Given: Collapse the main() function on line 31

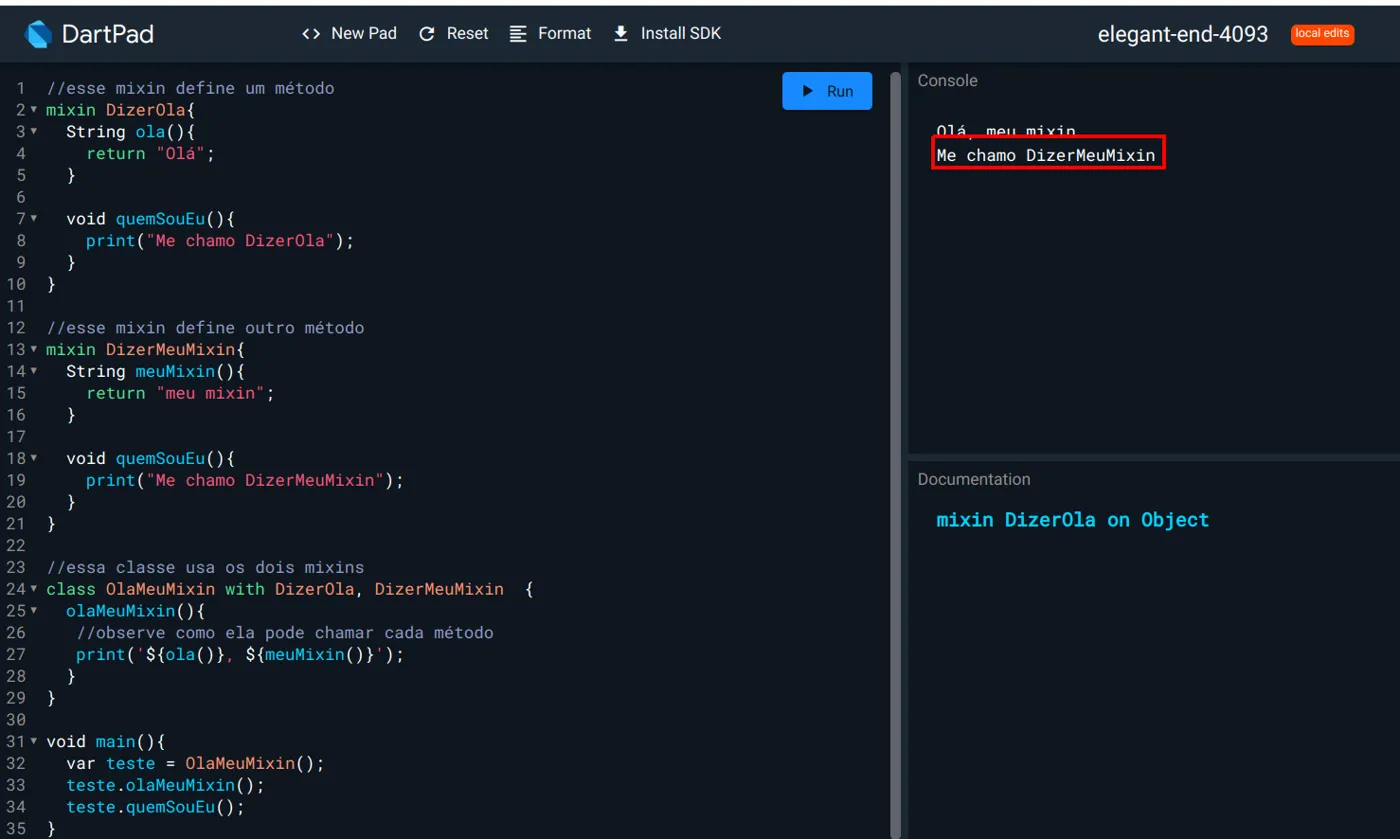Looking at the screenshot, I should (x=34, y=742).
